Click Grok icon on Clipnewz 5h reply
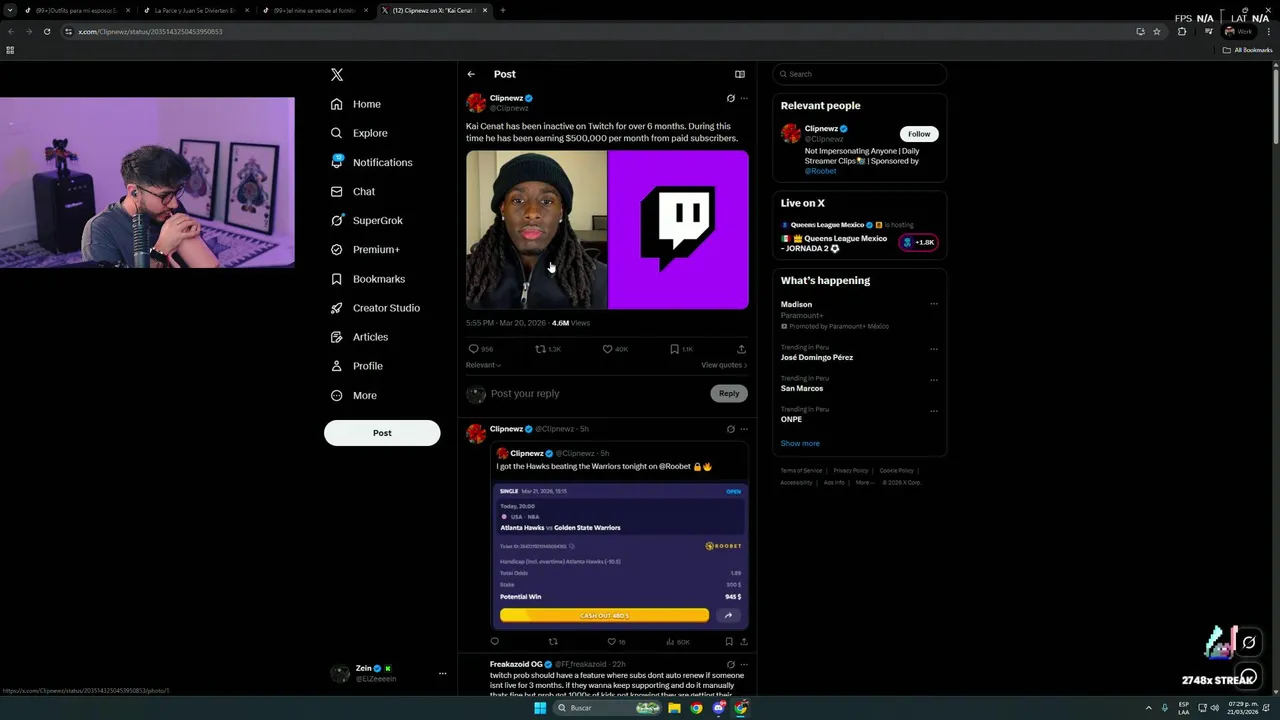This screenshot has height=720, width=1280. click(730, 429)
